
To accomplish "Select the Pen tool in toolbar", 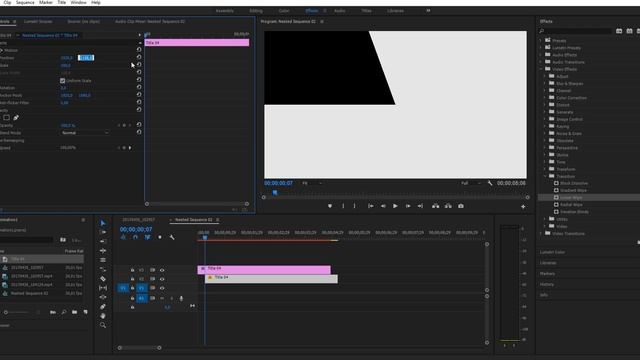I will click(103, 307).
